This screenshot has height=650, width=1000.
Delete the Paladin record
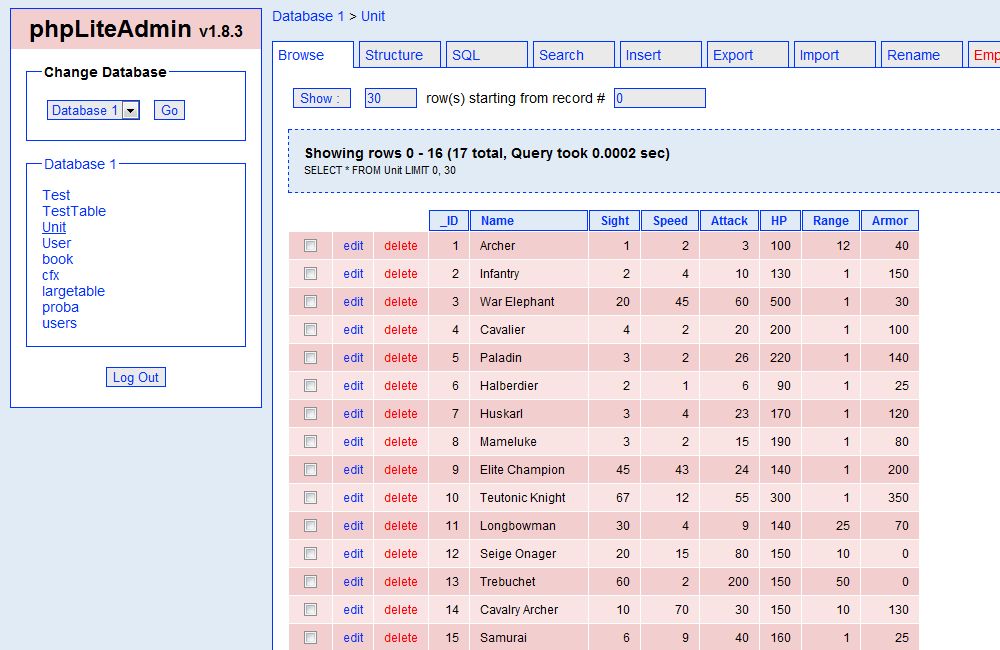[x=400, y=357]
